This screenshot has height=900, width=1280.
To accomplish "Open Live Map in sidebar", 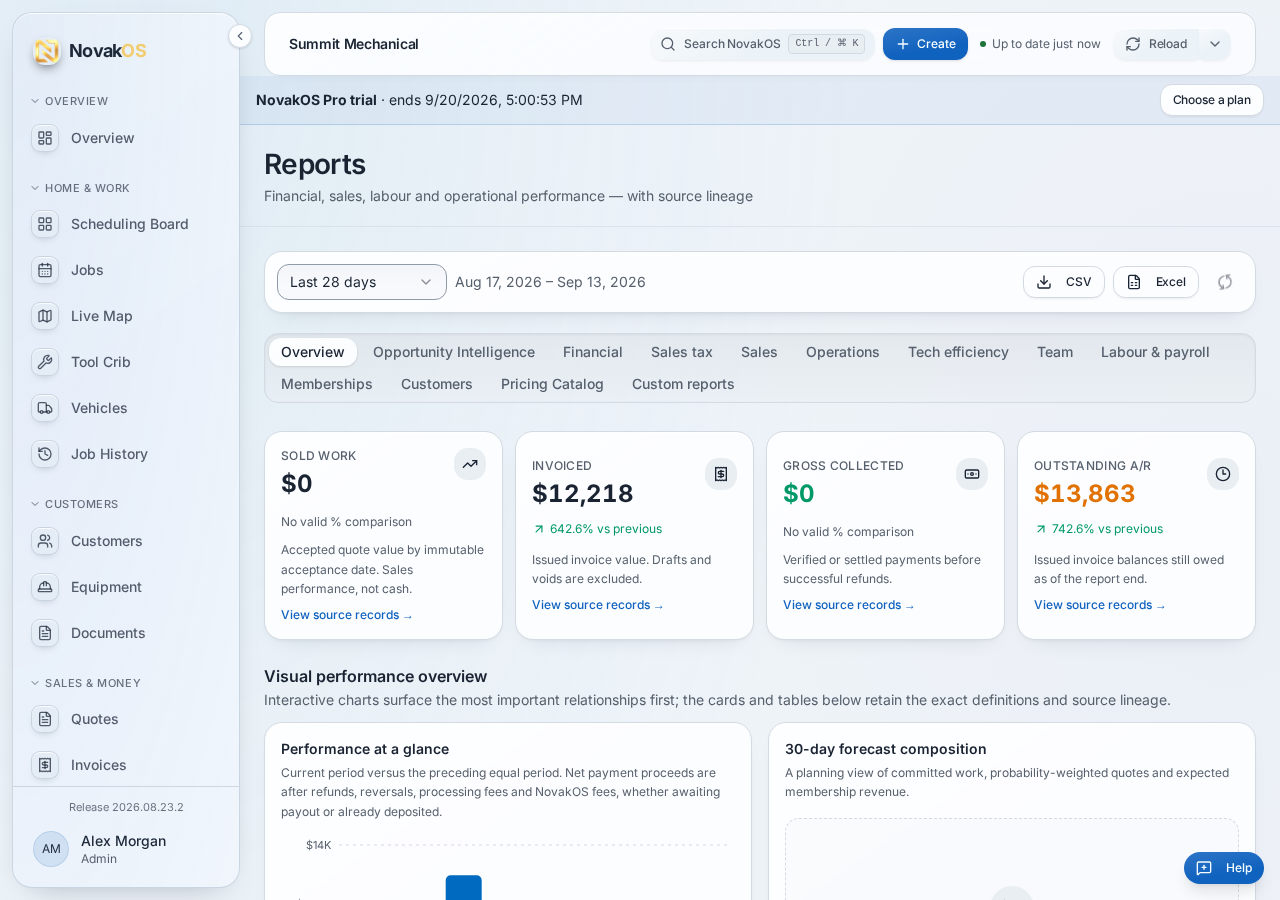I will click(126, 316).
